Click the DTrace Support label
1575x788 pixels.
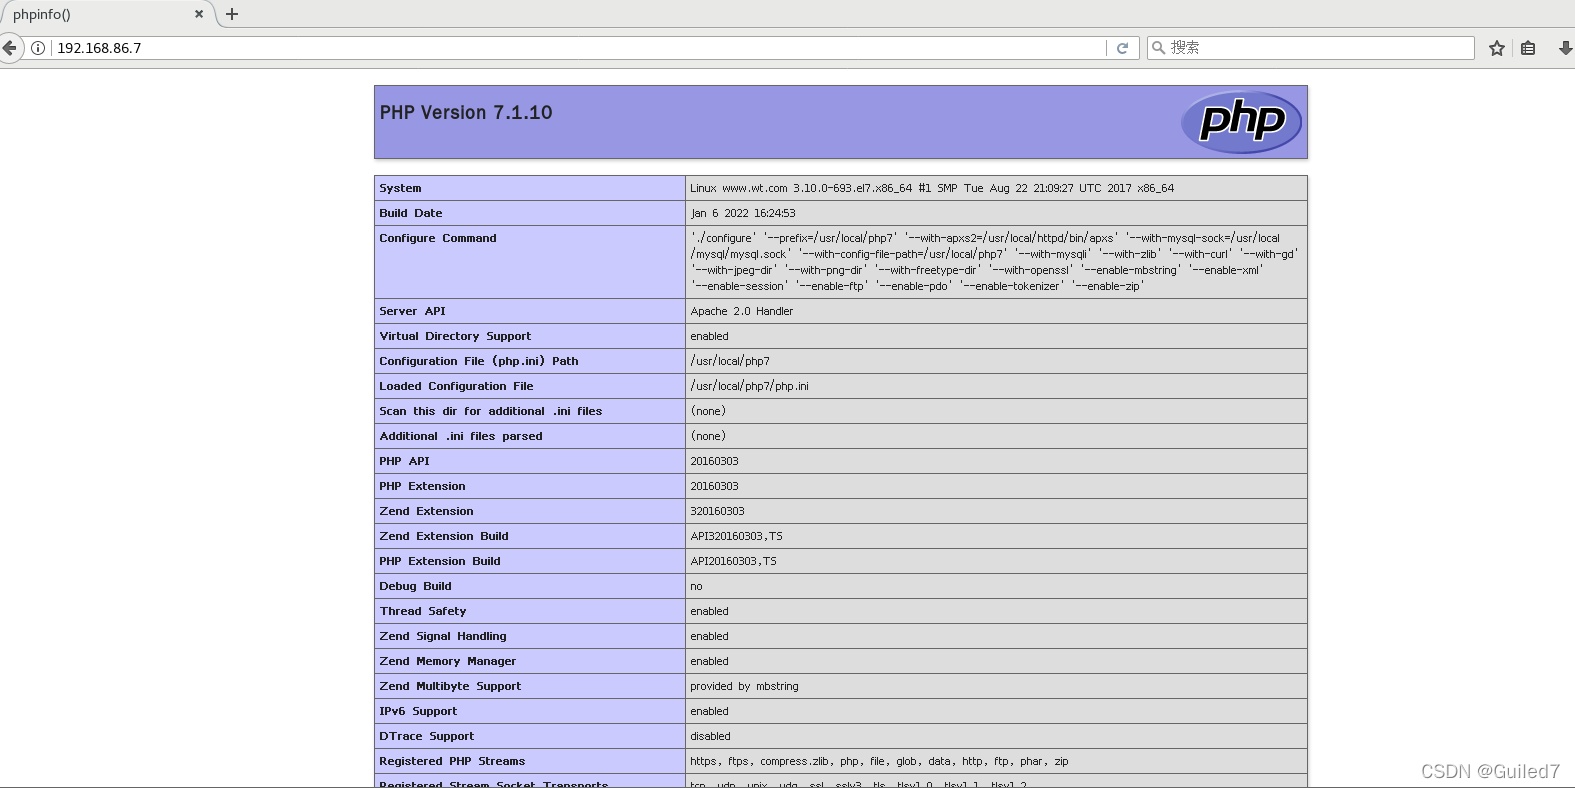pyautogui.click(x=427, y=736)
